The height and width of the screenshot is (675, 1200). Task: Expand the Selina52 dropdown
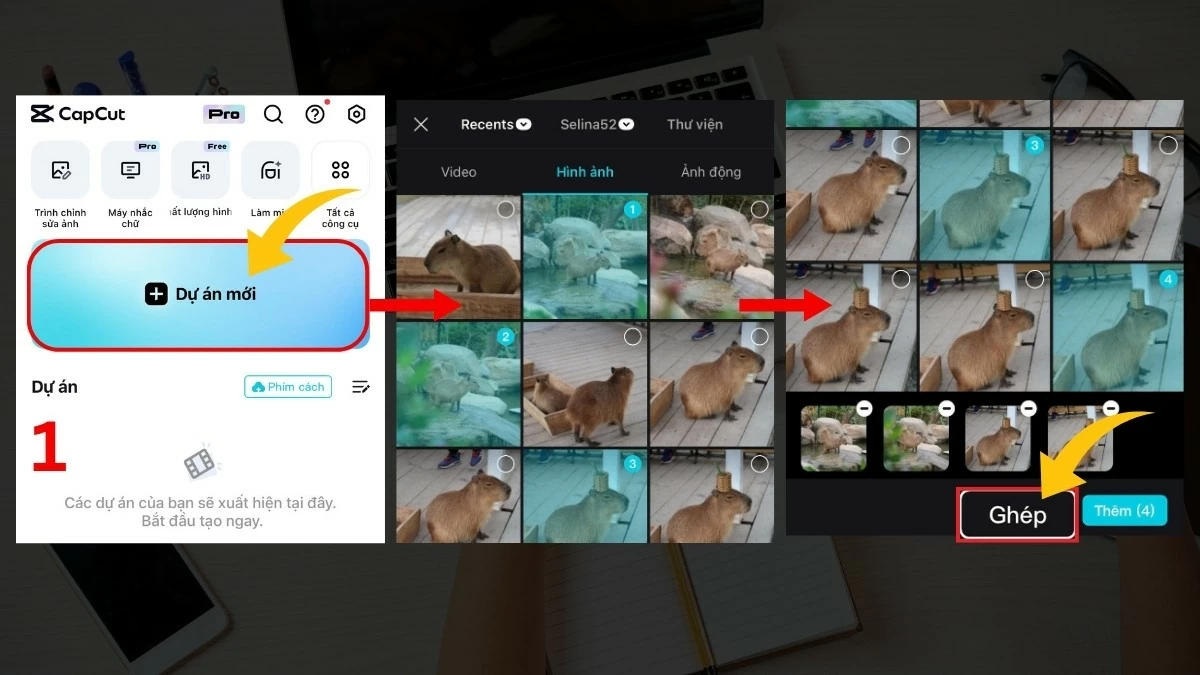pyautogui.click(x=597, y=125)
